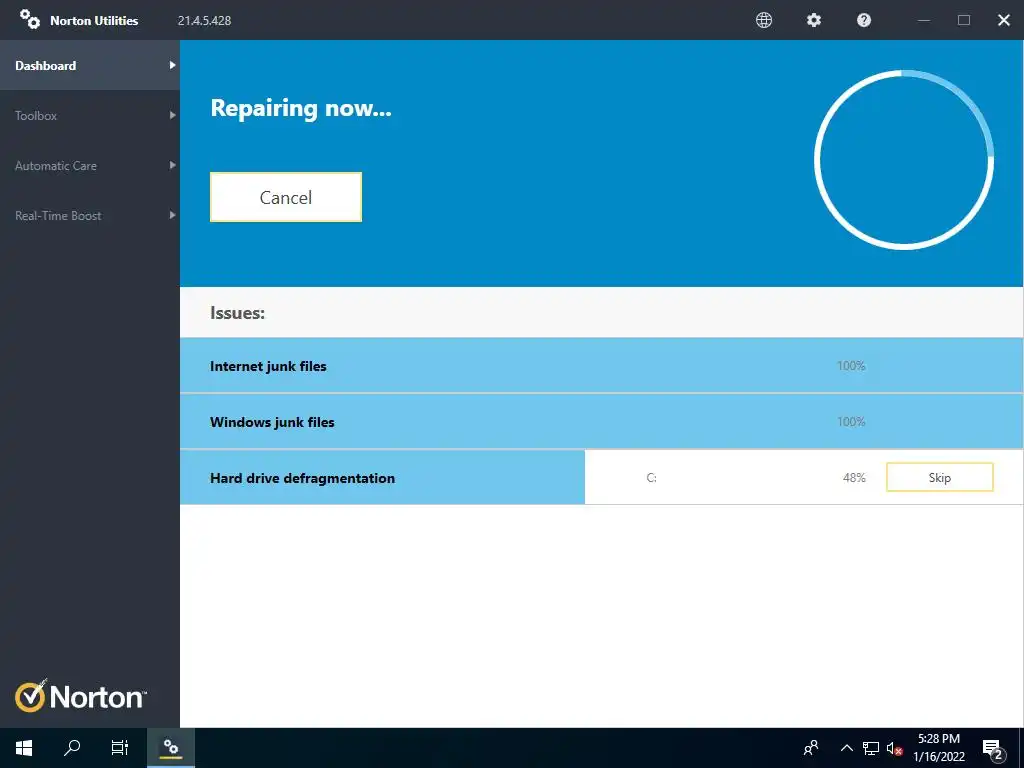Image resolution: width=1024 pixels, height=768 pixels.
Task: Select the Dashboard menu item
Action: 89,65
